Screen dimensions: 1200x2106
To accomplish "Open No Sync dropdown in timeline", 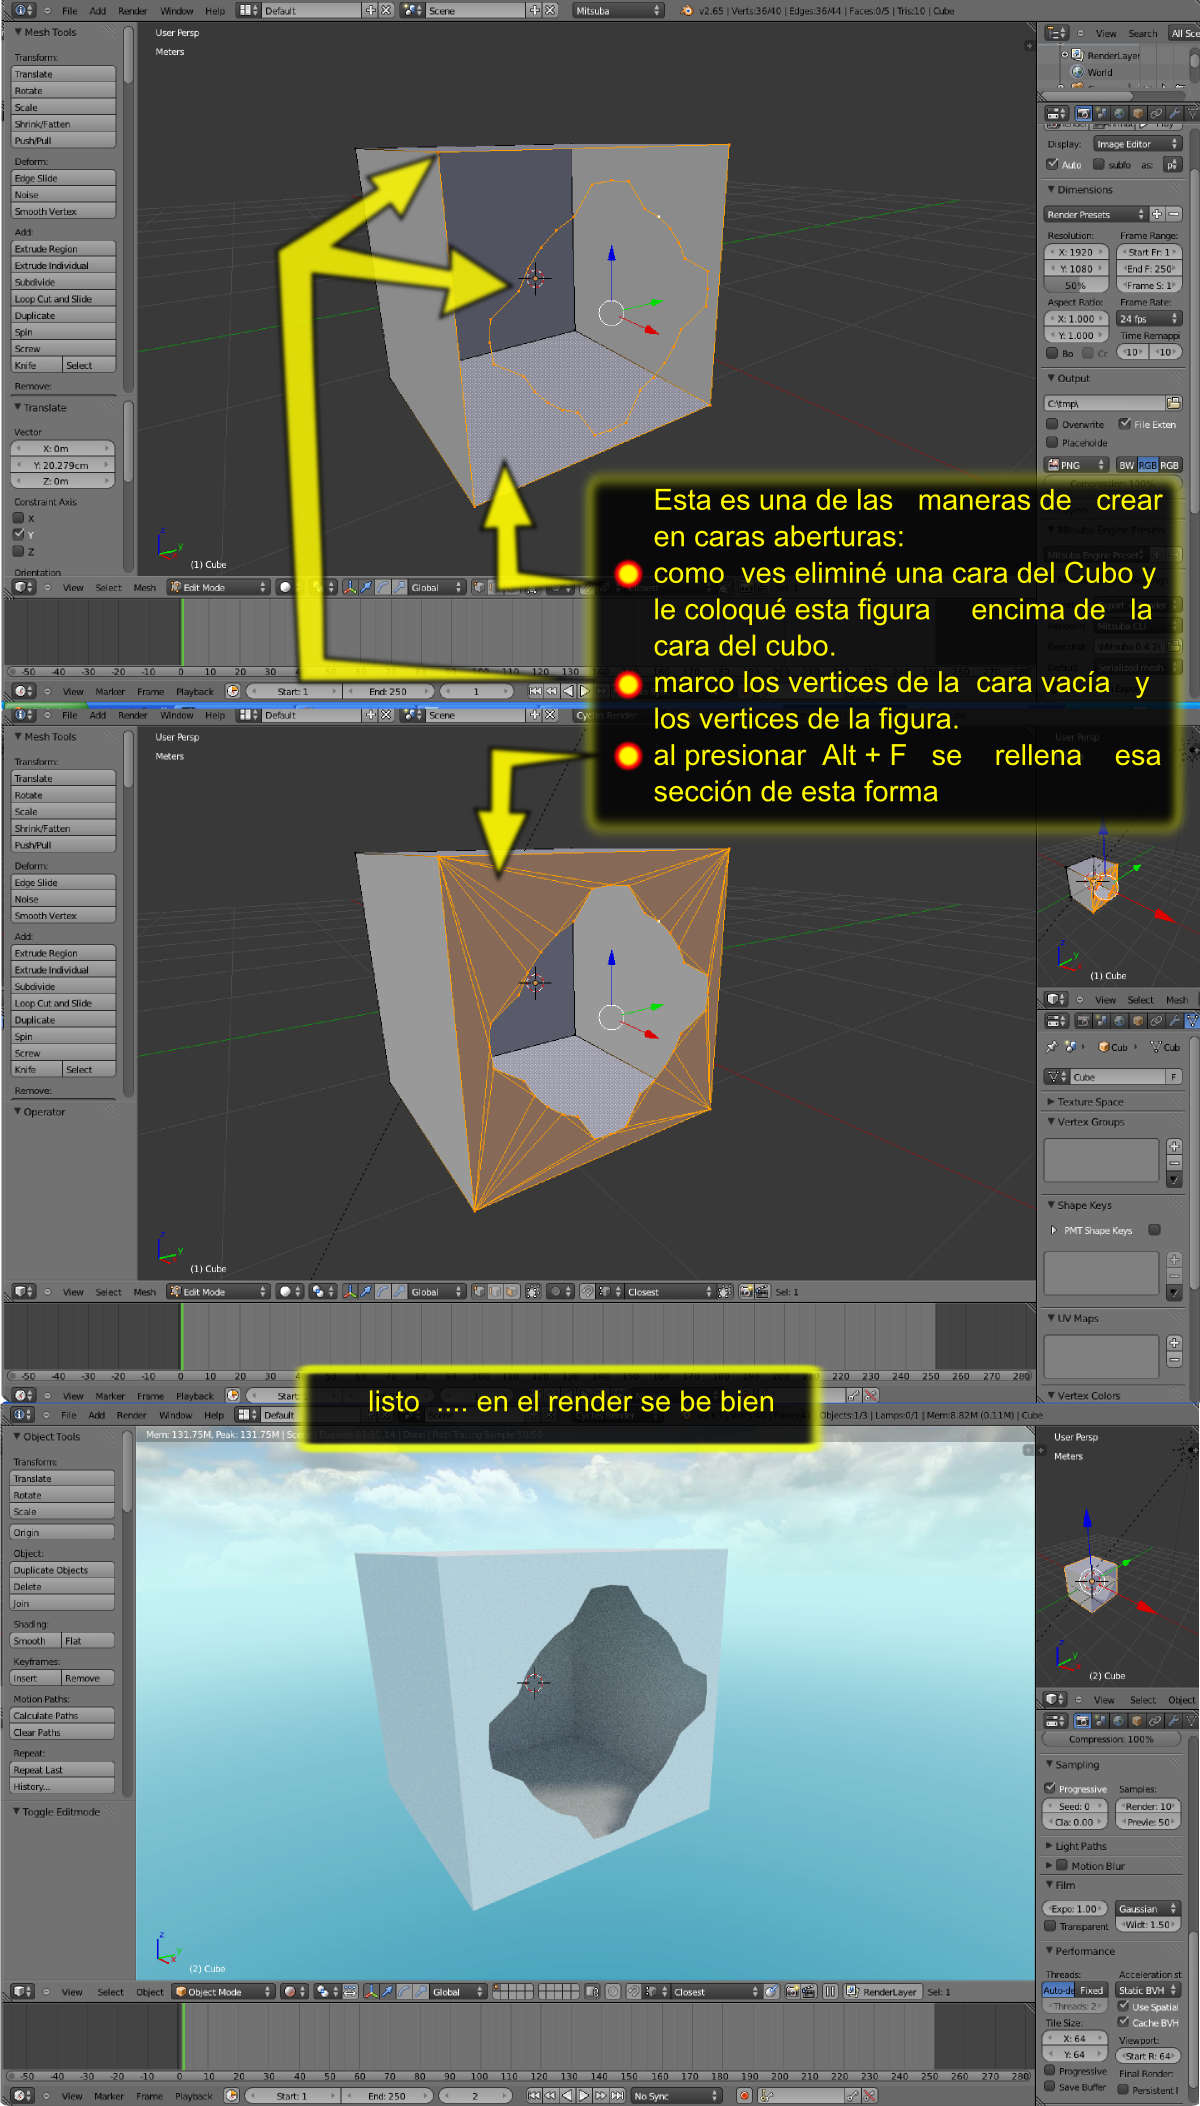I will (676, 2095).
